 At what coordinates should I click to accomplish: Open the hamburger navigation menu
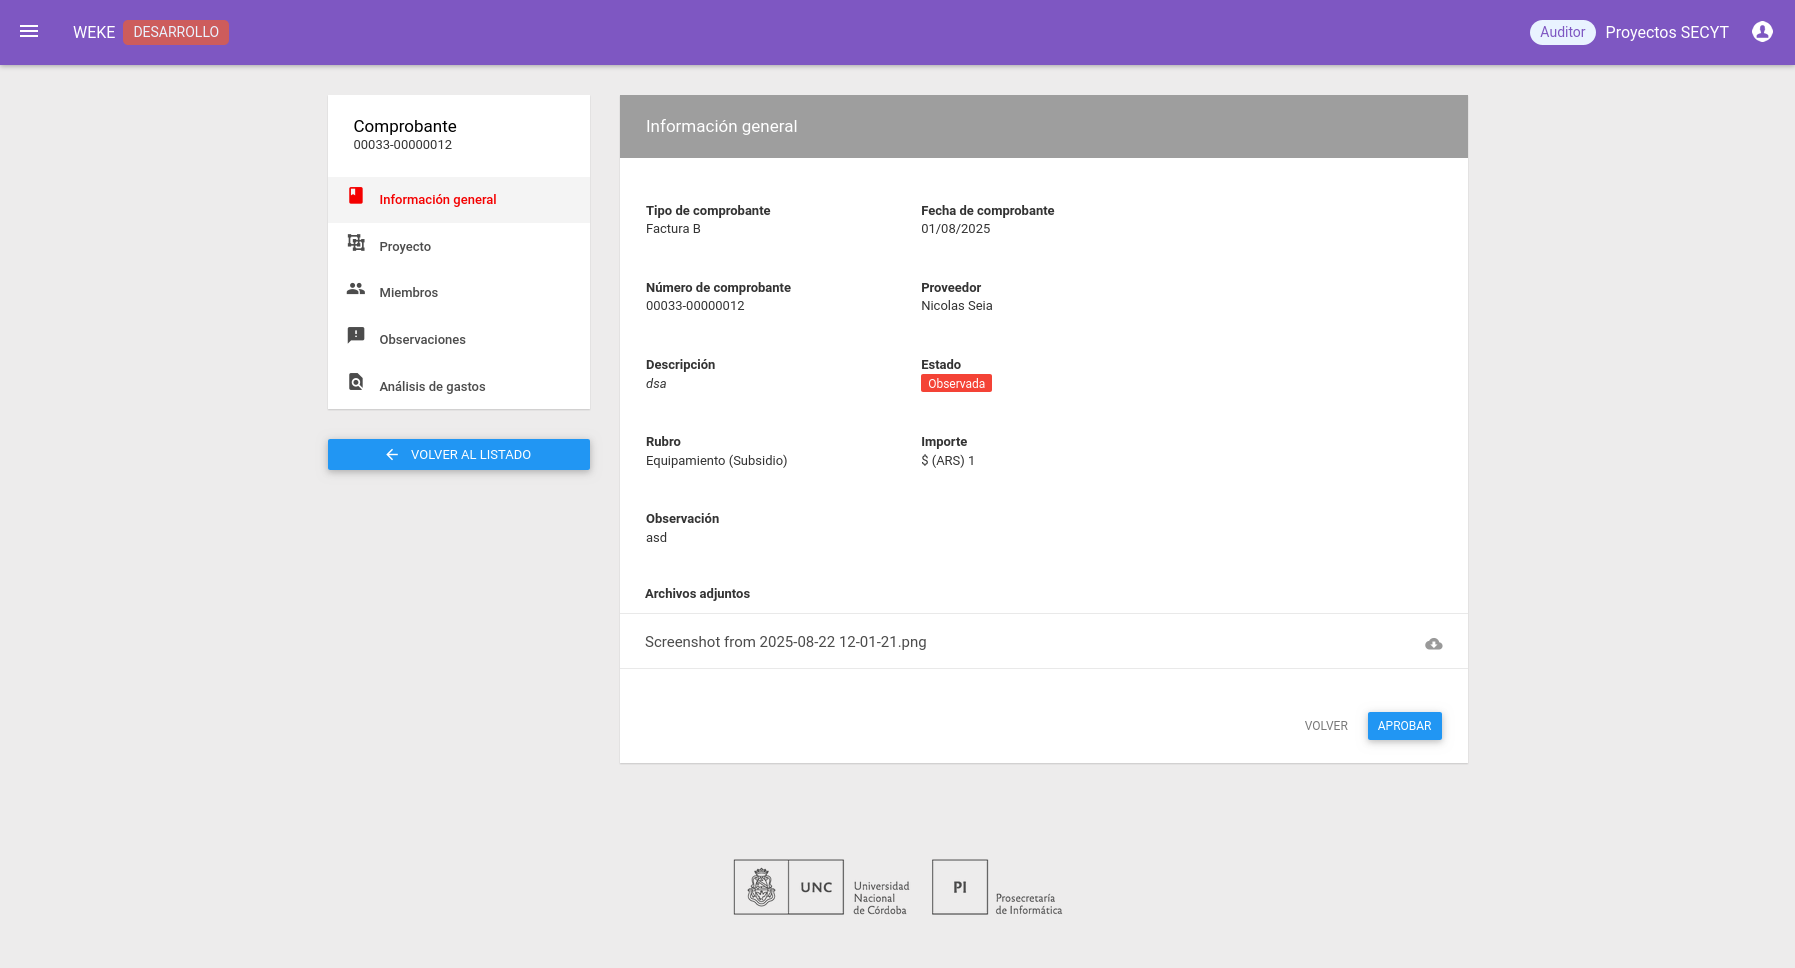29,32
